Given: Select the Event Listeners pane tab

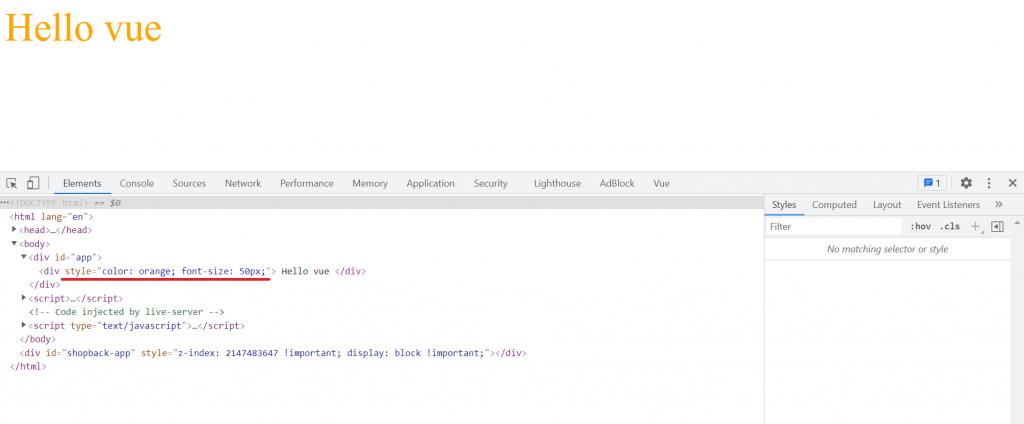Looking at the screenshot, I should tap(948, 204).
